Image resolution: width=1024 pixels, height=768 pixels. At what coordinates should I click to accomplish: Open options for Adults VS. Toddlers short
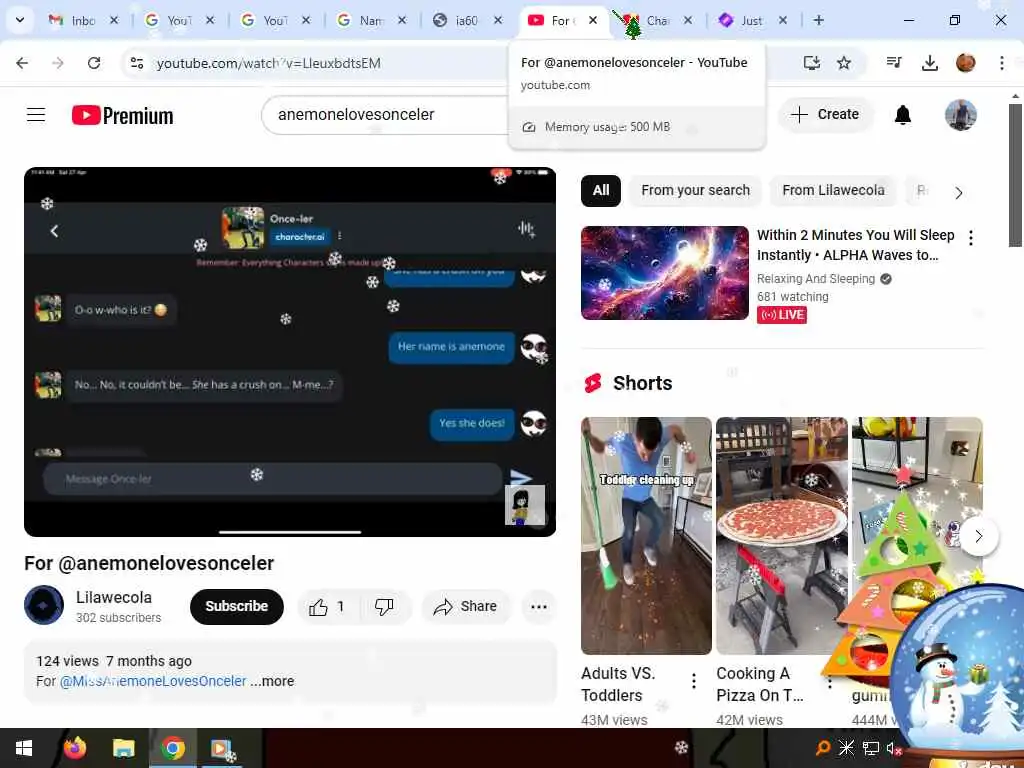[694, 681]
